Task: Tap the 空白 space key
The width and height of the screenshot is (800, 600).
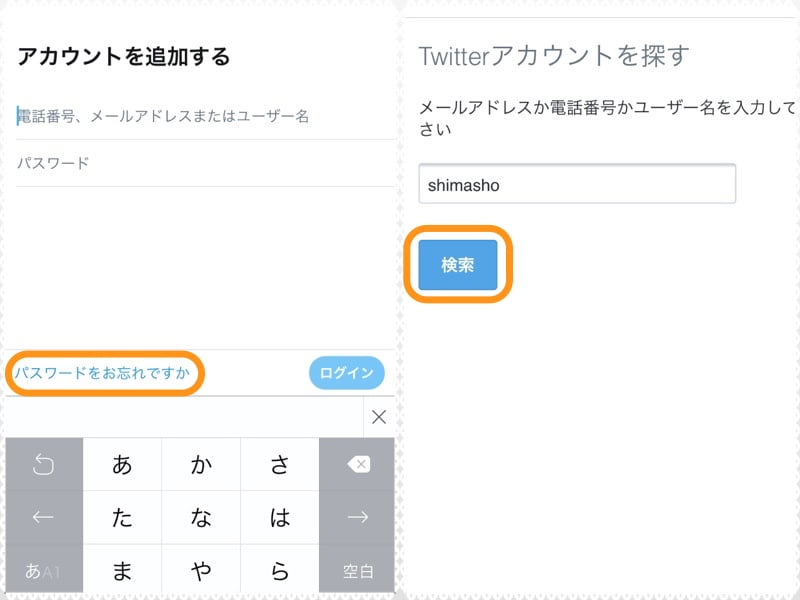Action: [359, 571]
